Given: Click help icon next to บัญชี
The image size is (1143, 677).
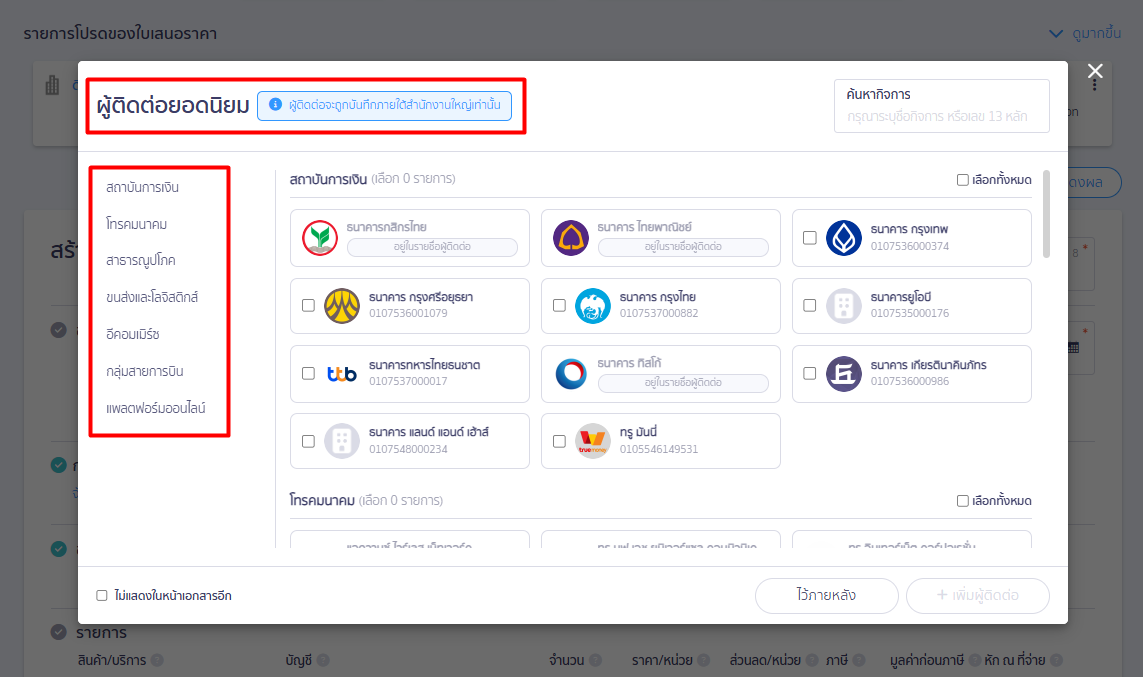Looking at the screenshot, I should coord(323,660).
